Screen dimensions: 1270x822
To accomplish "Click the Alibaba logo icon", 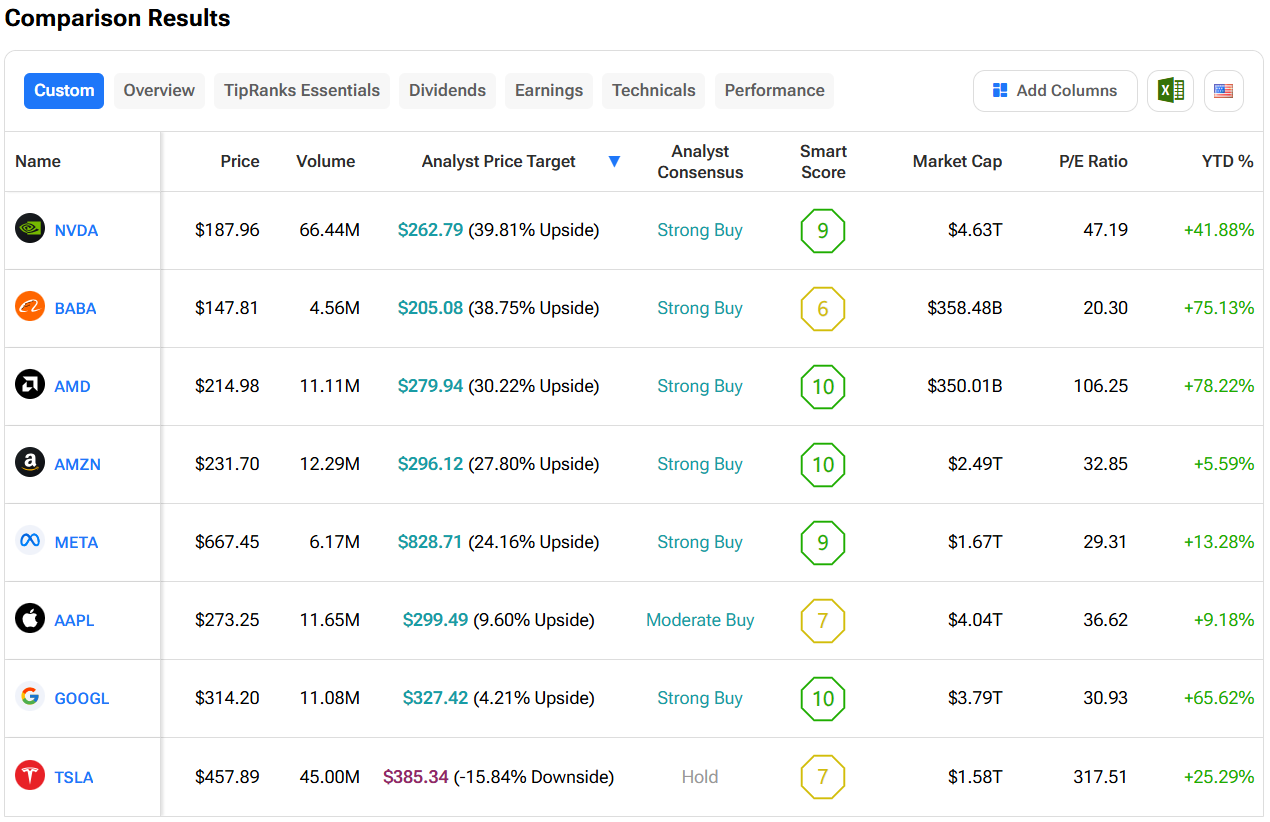I will click(30, 307).
